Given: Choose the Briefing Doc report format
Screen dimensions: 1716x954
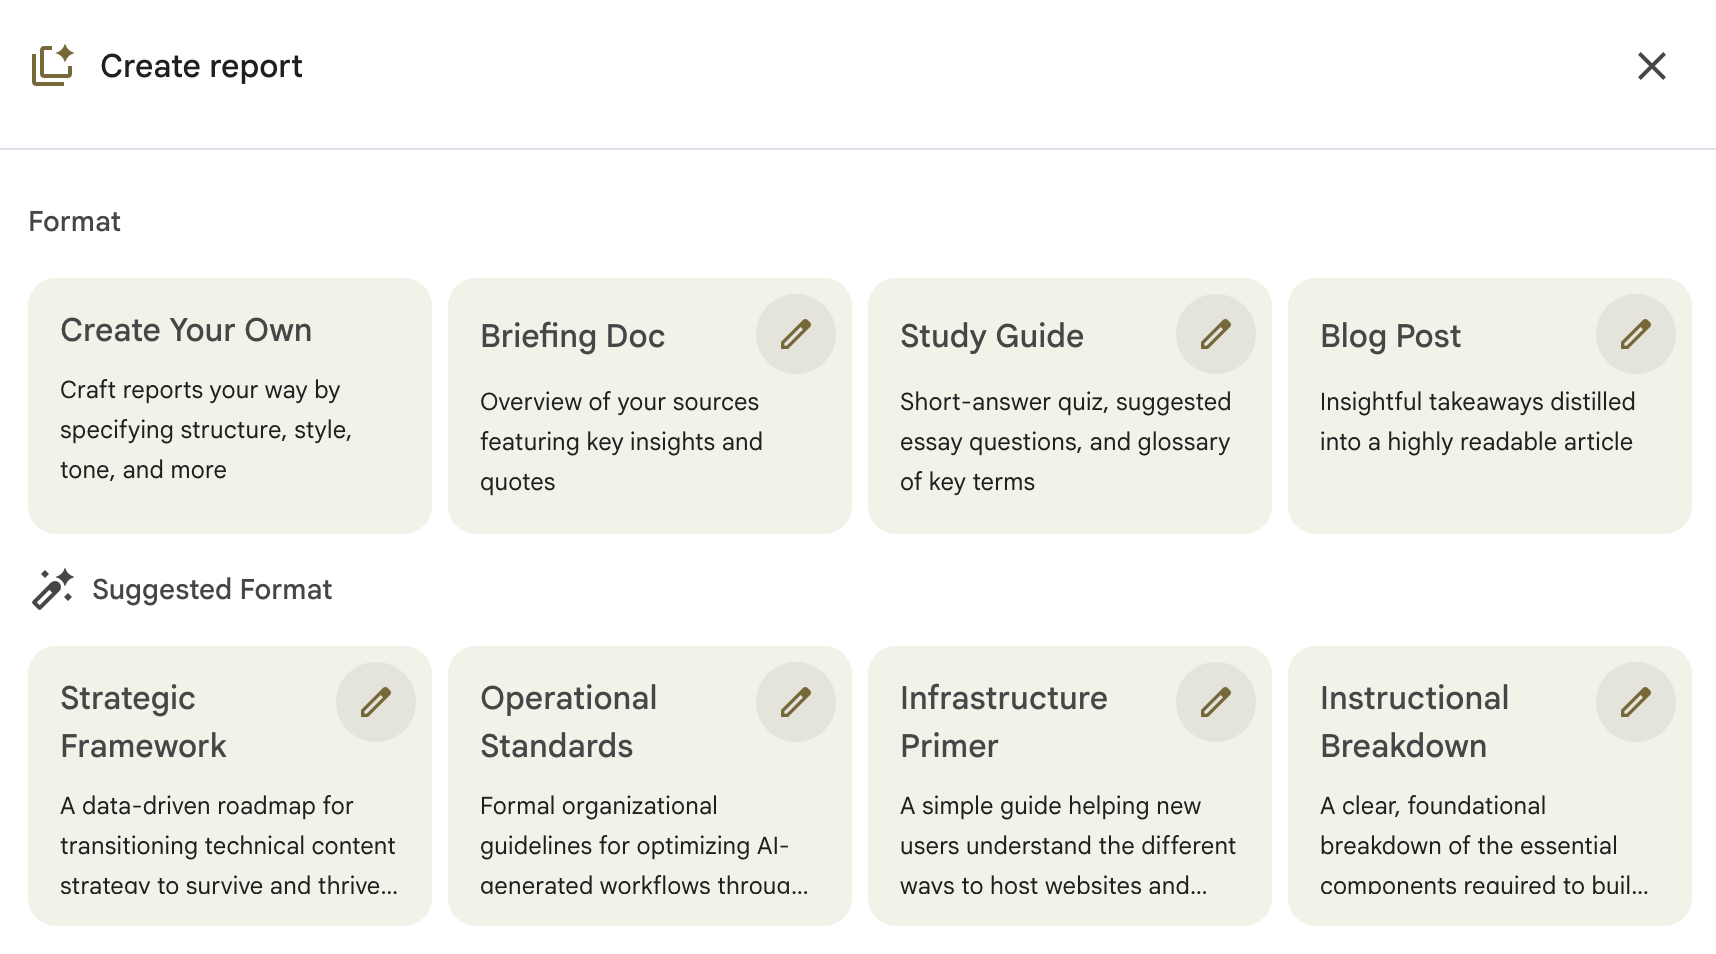Looking at the screenshot, I should (x=620, y=440).
